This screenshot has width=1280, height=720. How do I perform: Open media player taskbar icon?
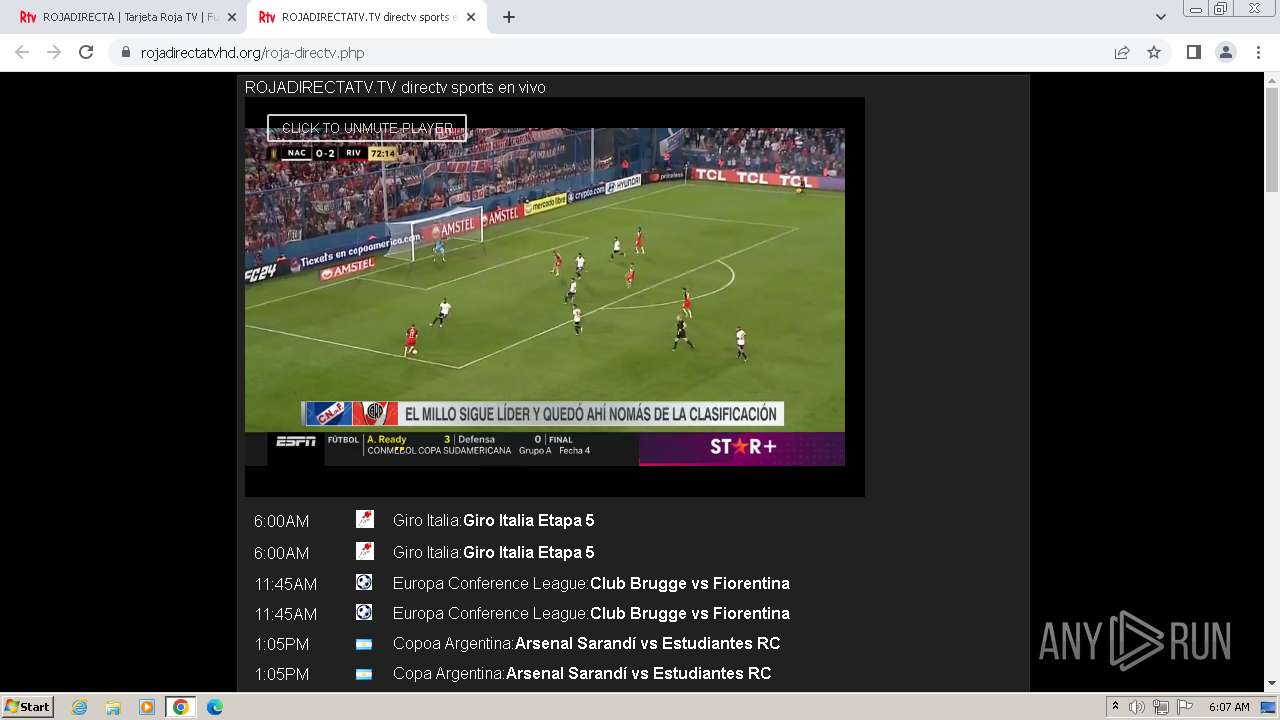pyautogui.click(x=147, y=707)
